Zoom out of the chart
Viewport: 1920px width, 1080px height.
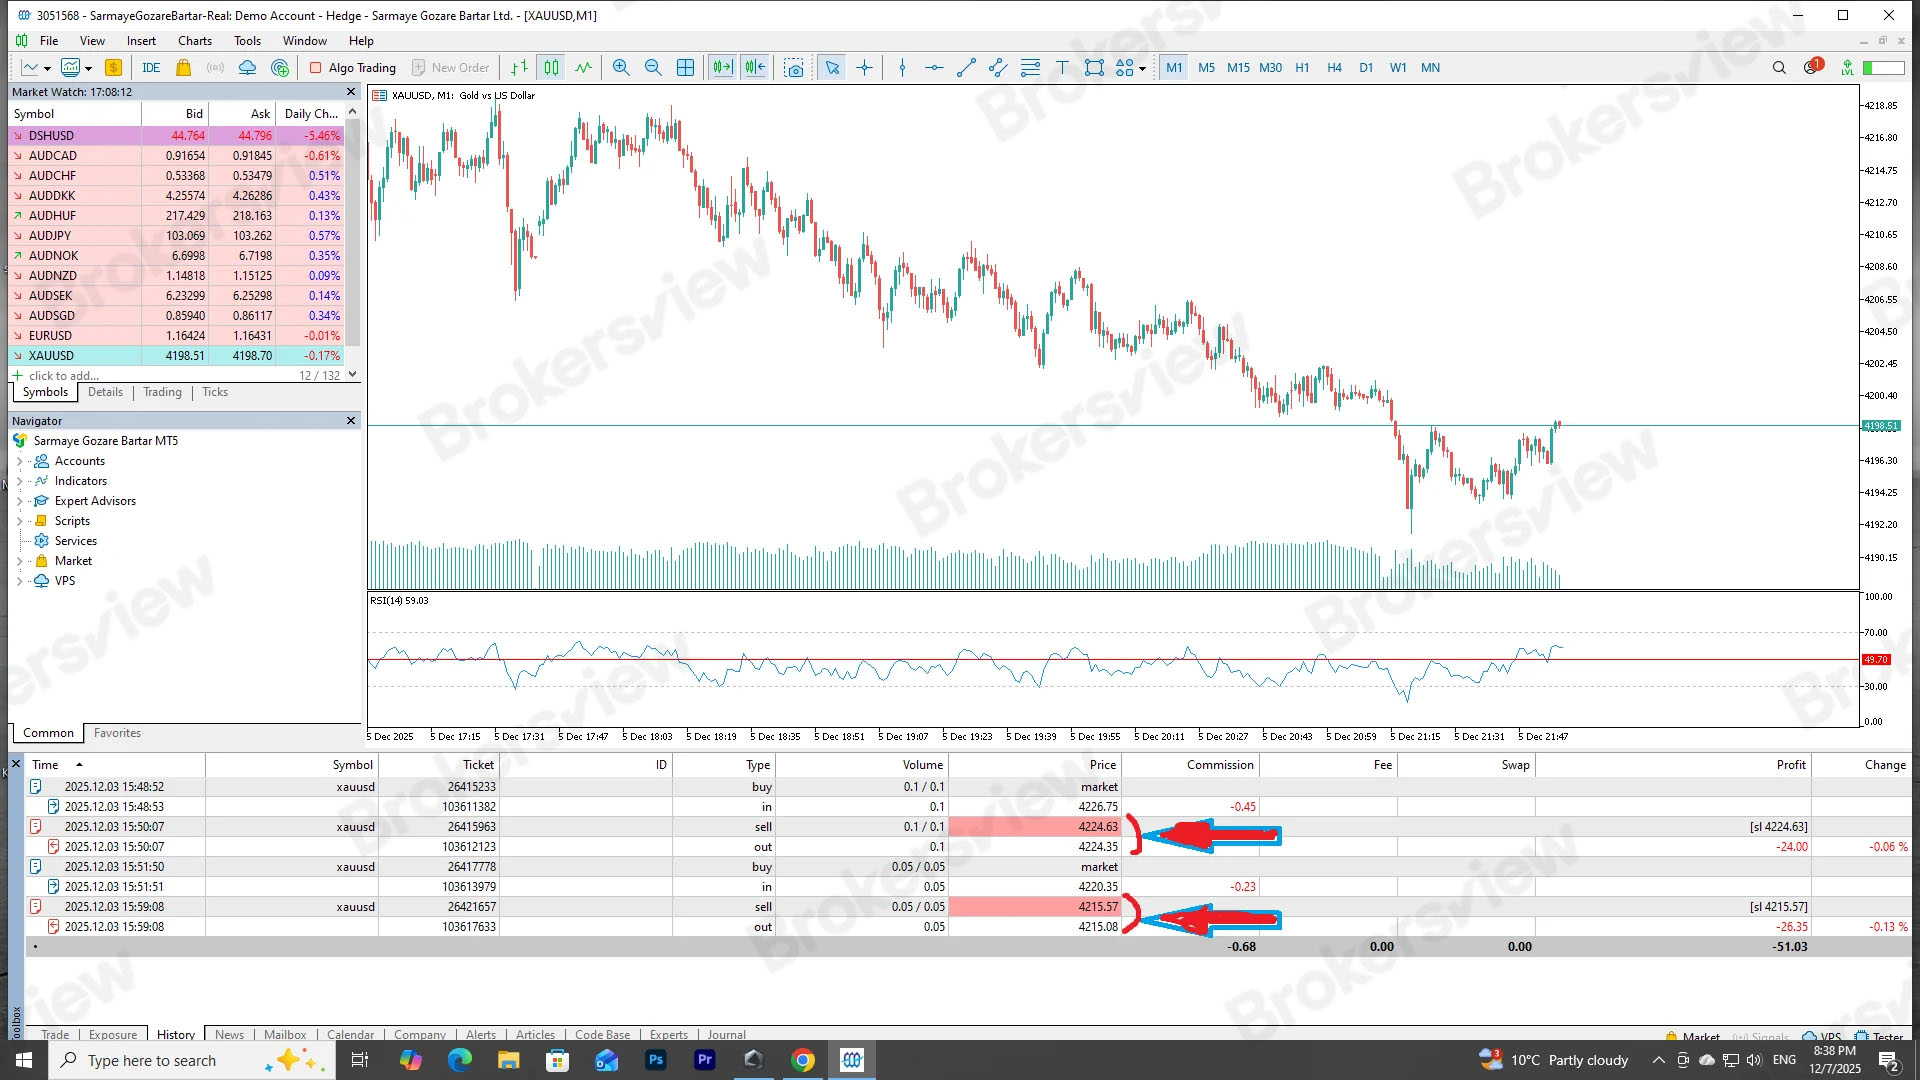[653, 68]
